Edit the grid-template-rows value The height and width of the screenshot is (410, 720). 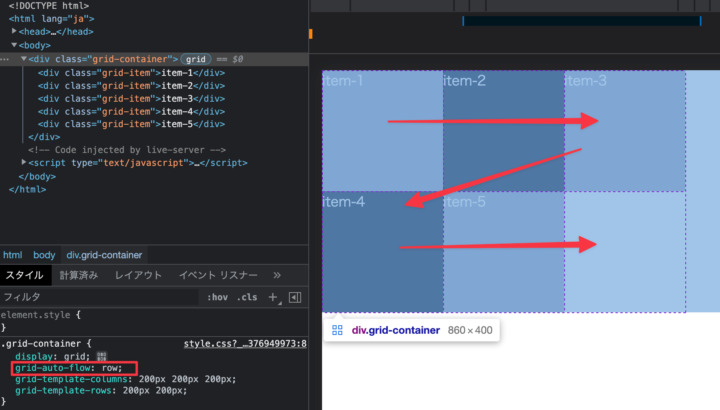point(155,391)
